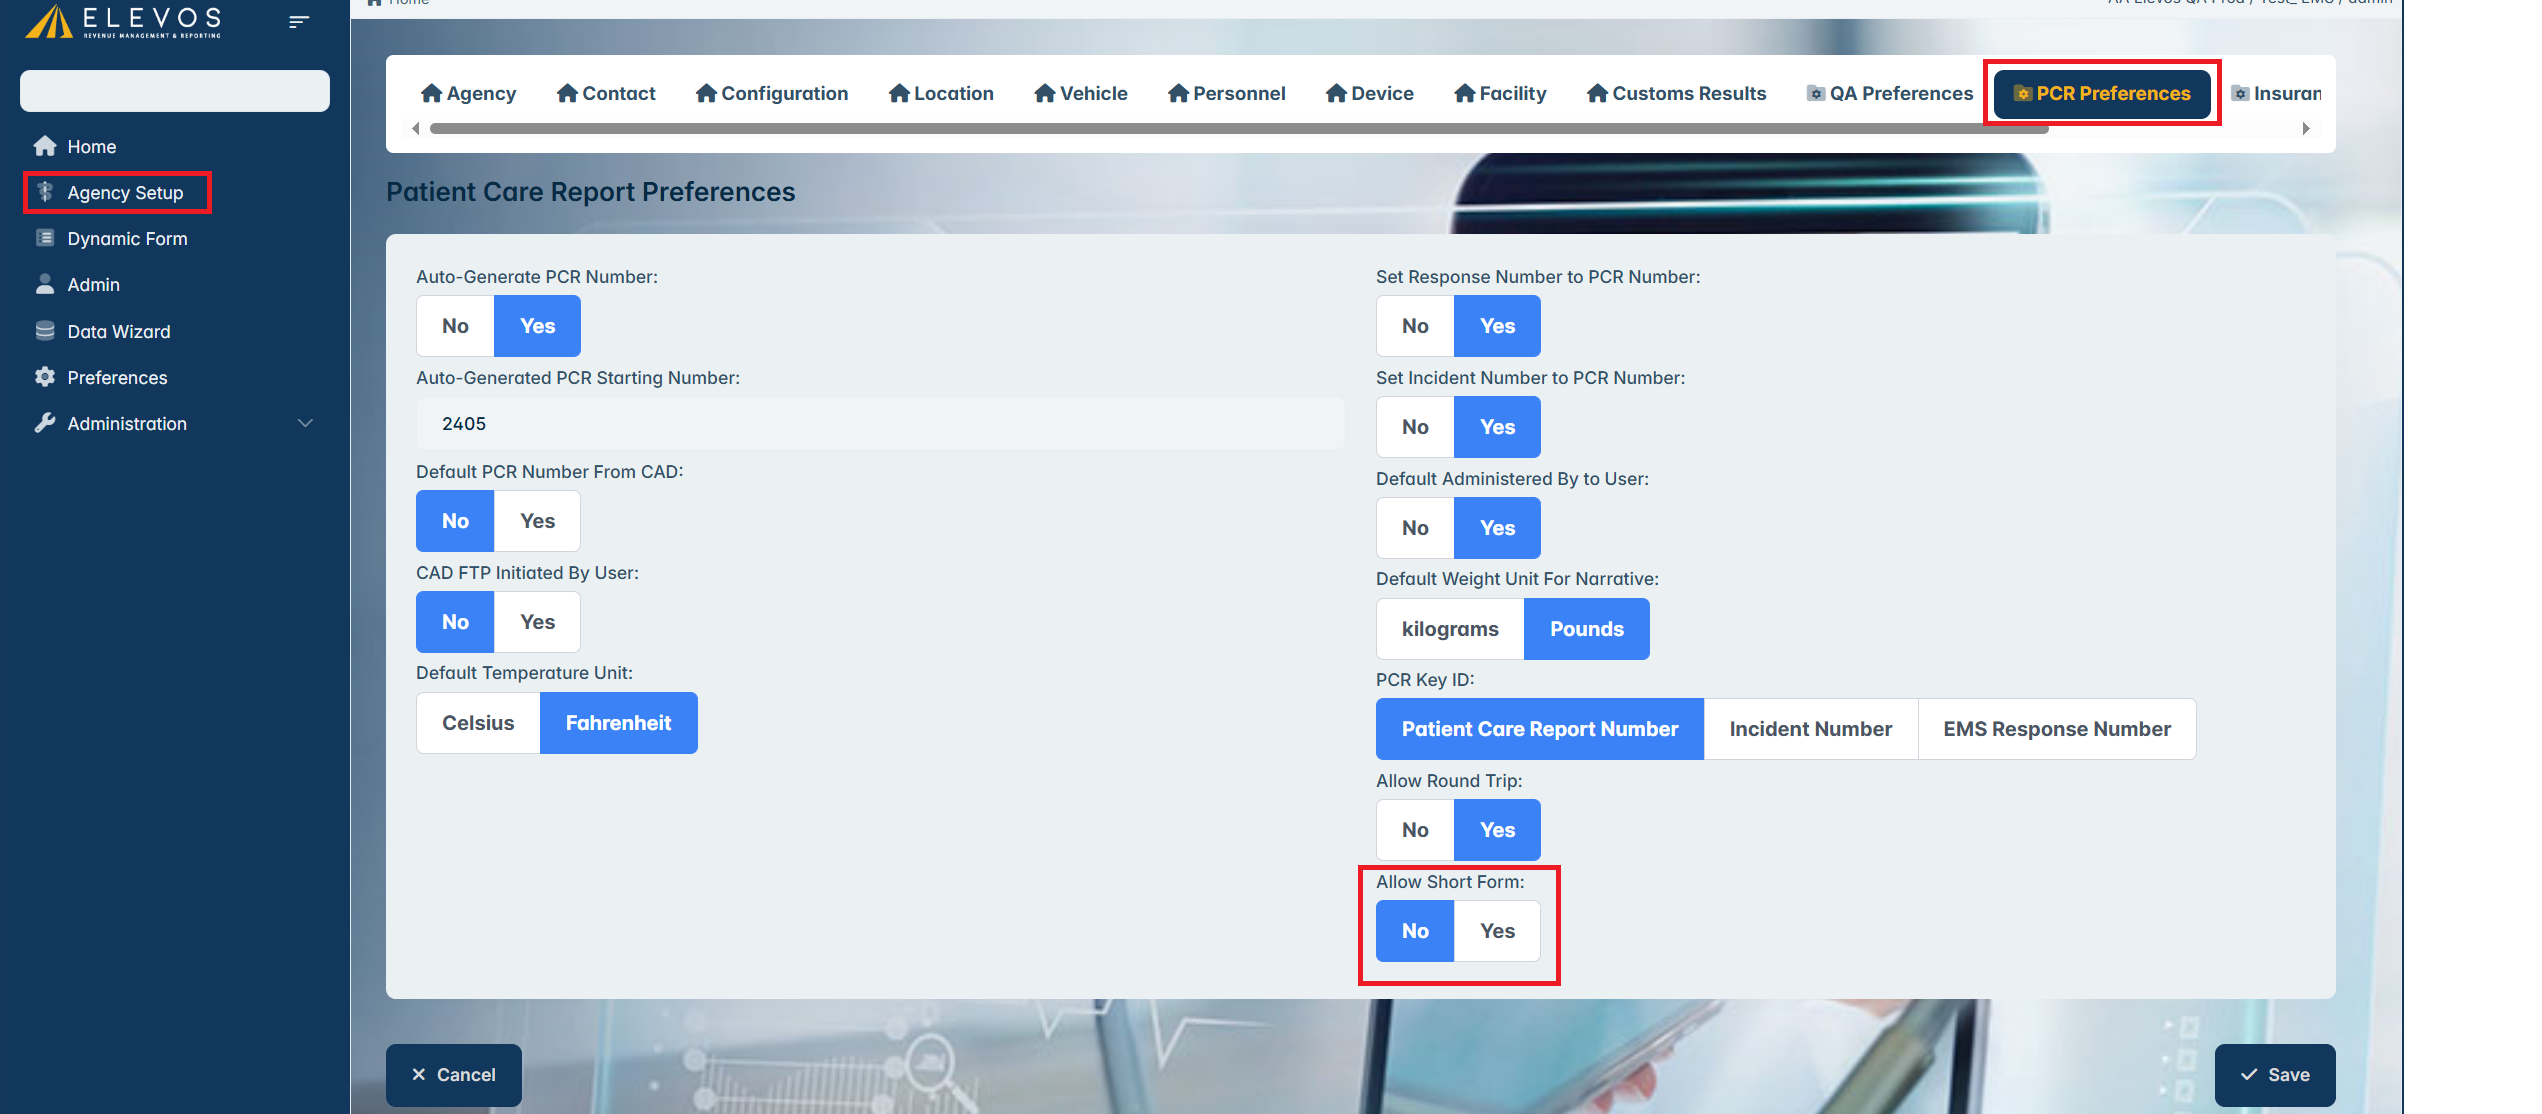Expand the Administration menu chevron
Image resolution: width=2542 pixels, height=1114 pixels.
pos(306,423)
